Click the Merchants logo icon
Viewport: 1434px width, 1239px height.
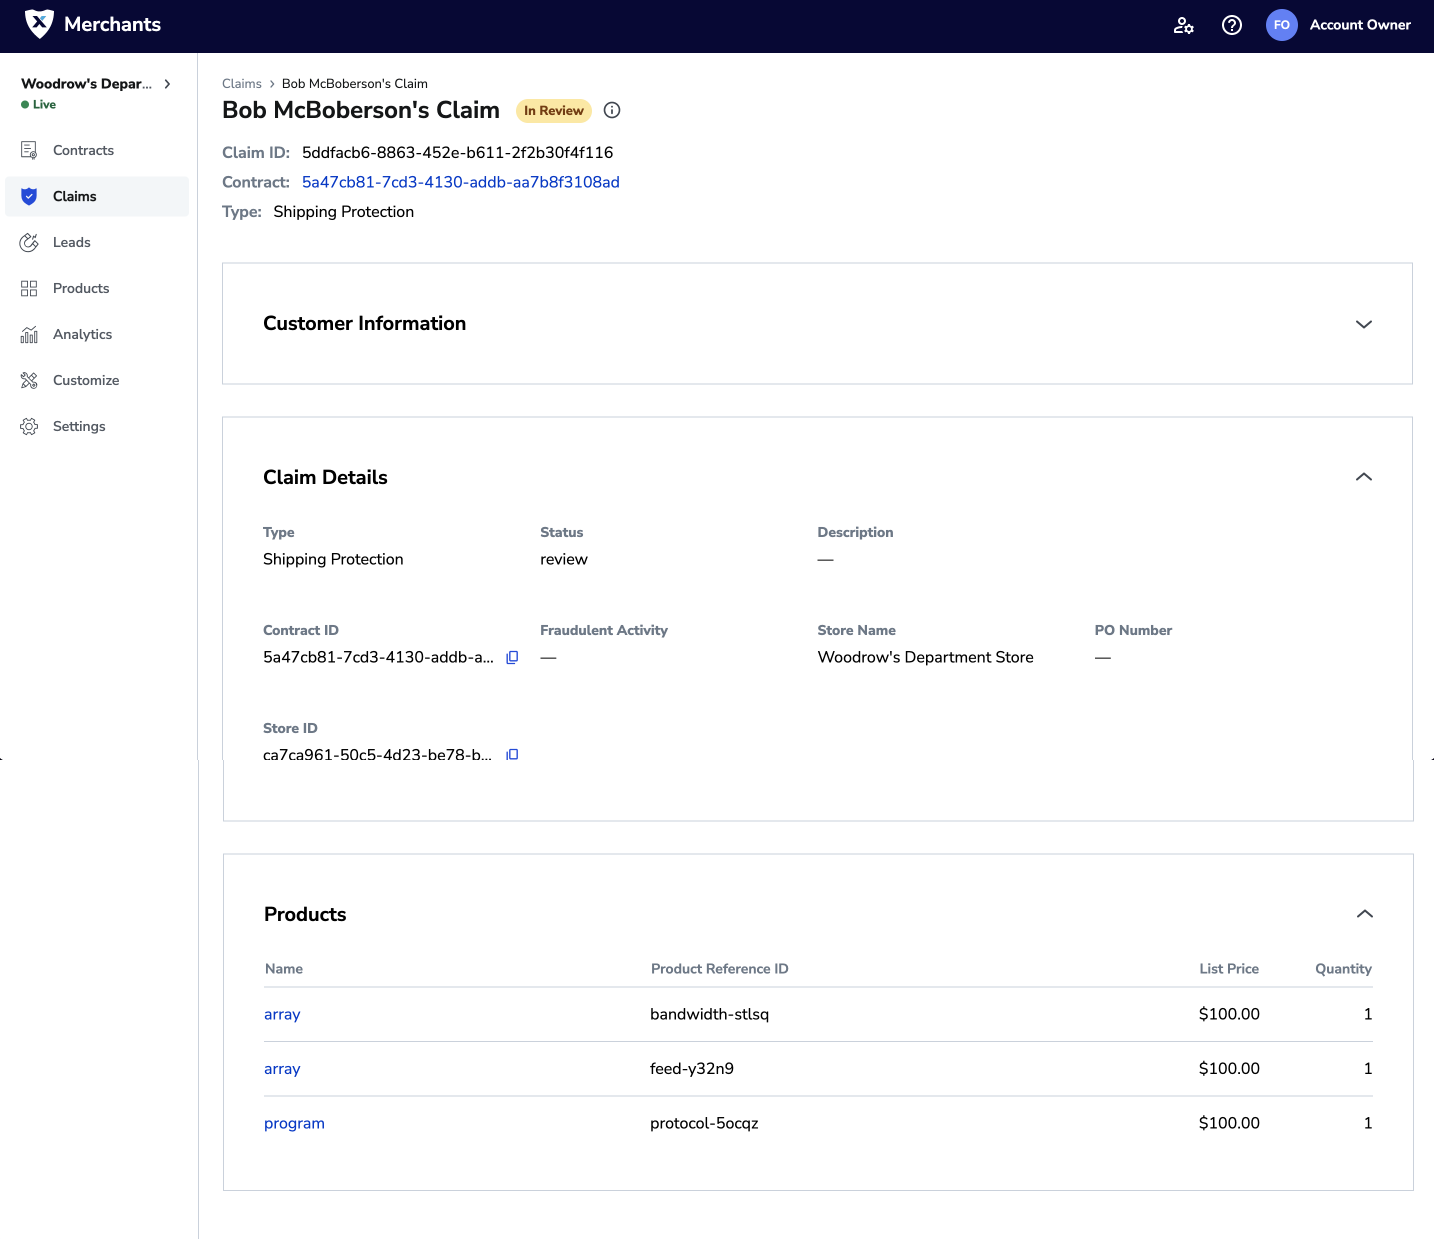[39, 24]
